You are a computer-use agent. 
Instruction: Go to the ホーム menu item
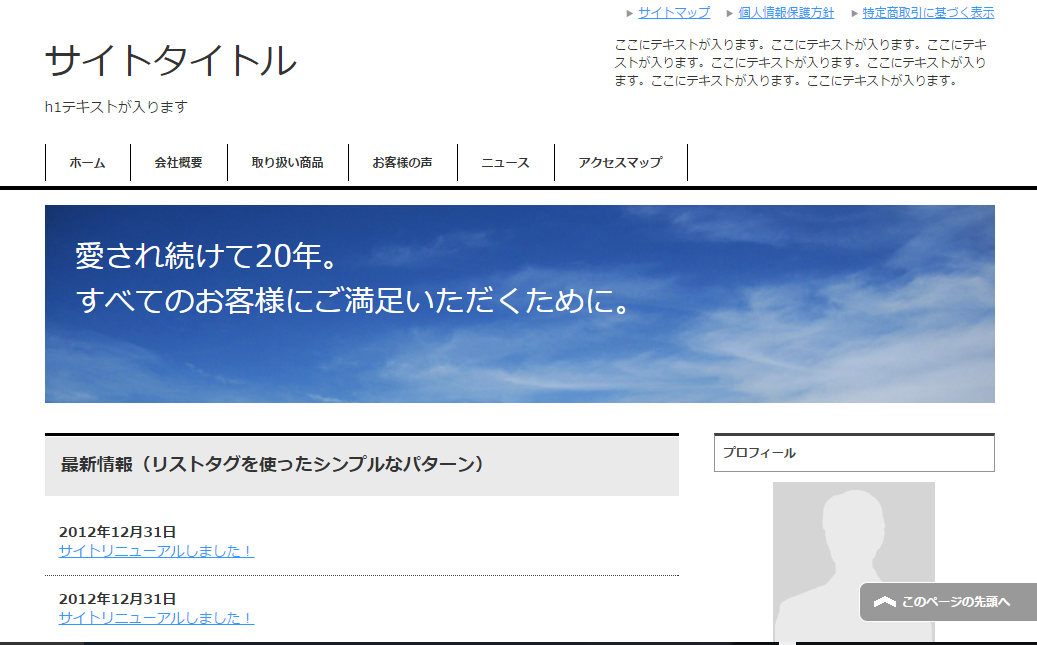87,163
